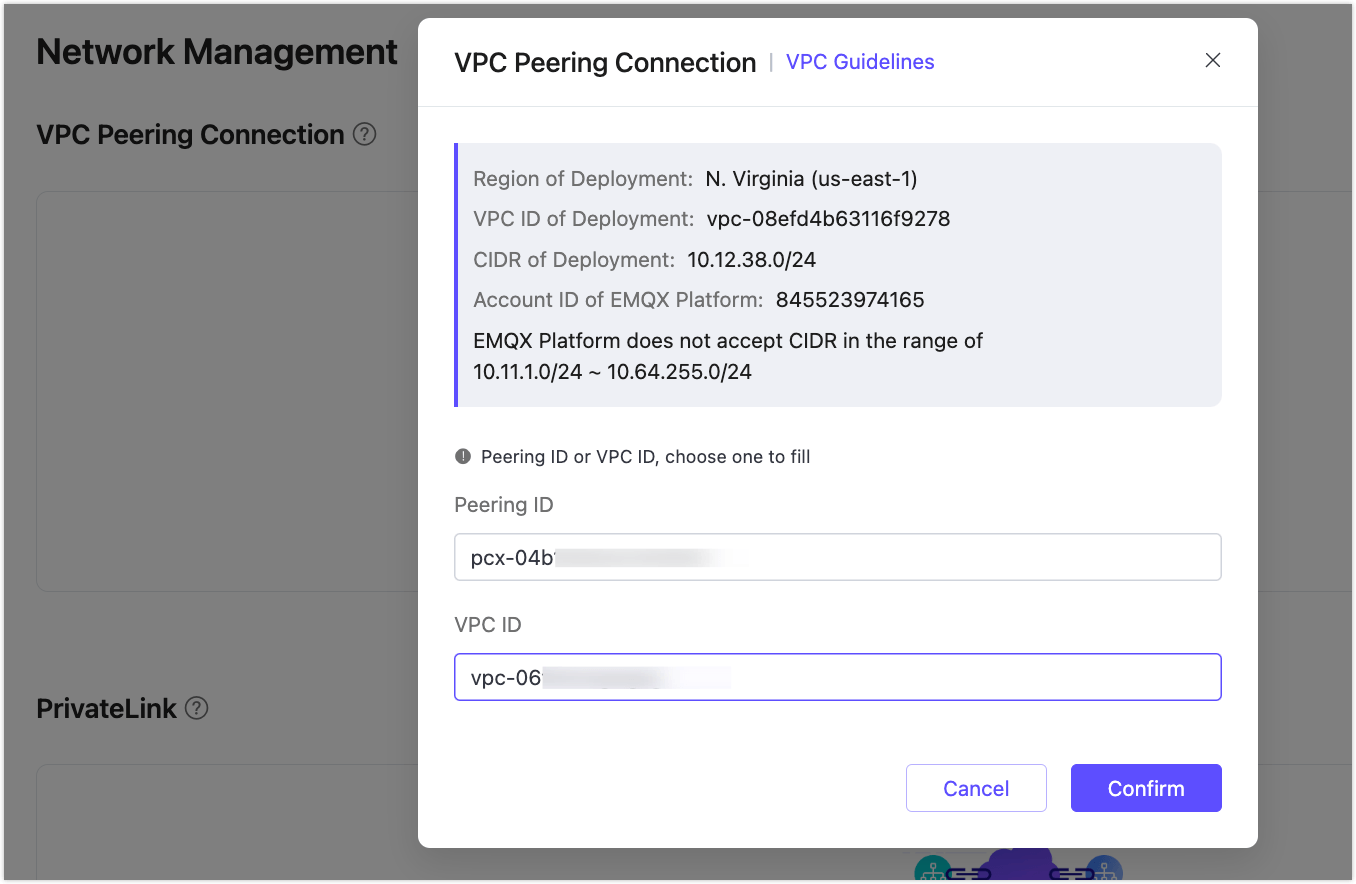Click the purple cloud icon in the bottom illustration

coord(1020,862)
